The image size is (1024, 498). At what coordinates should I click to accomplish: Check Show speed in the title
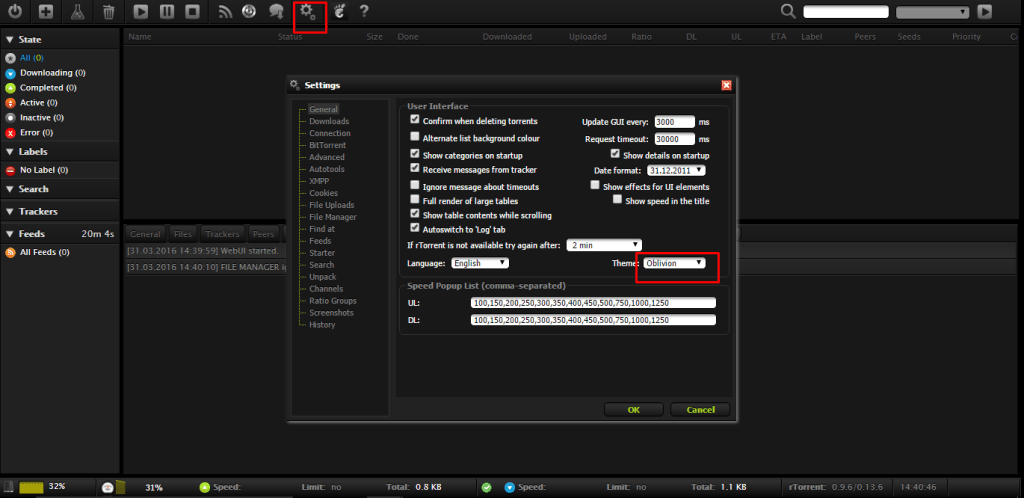click(x=618, y=200)
